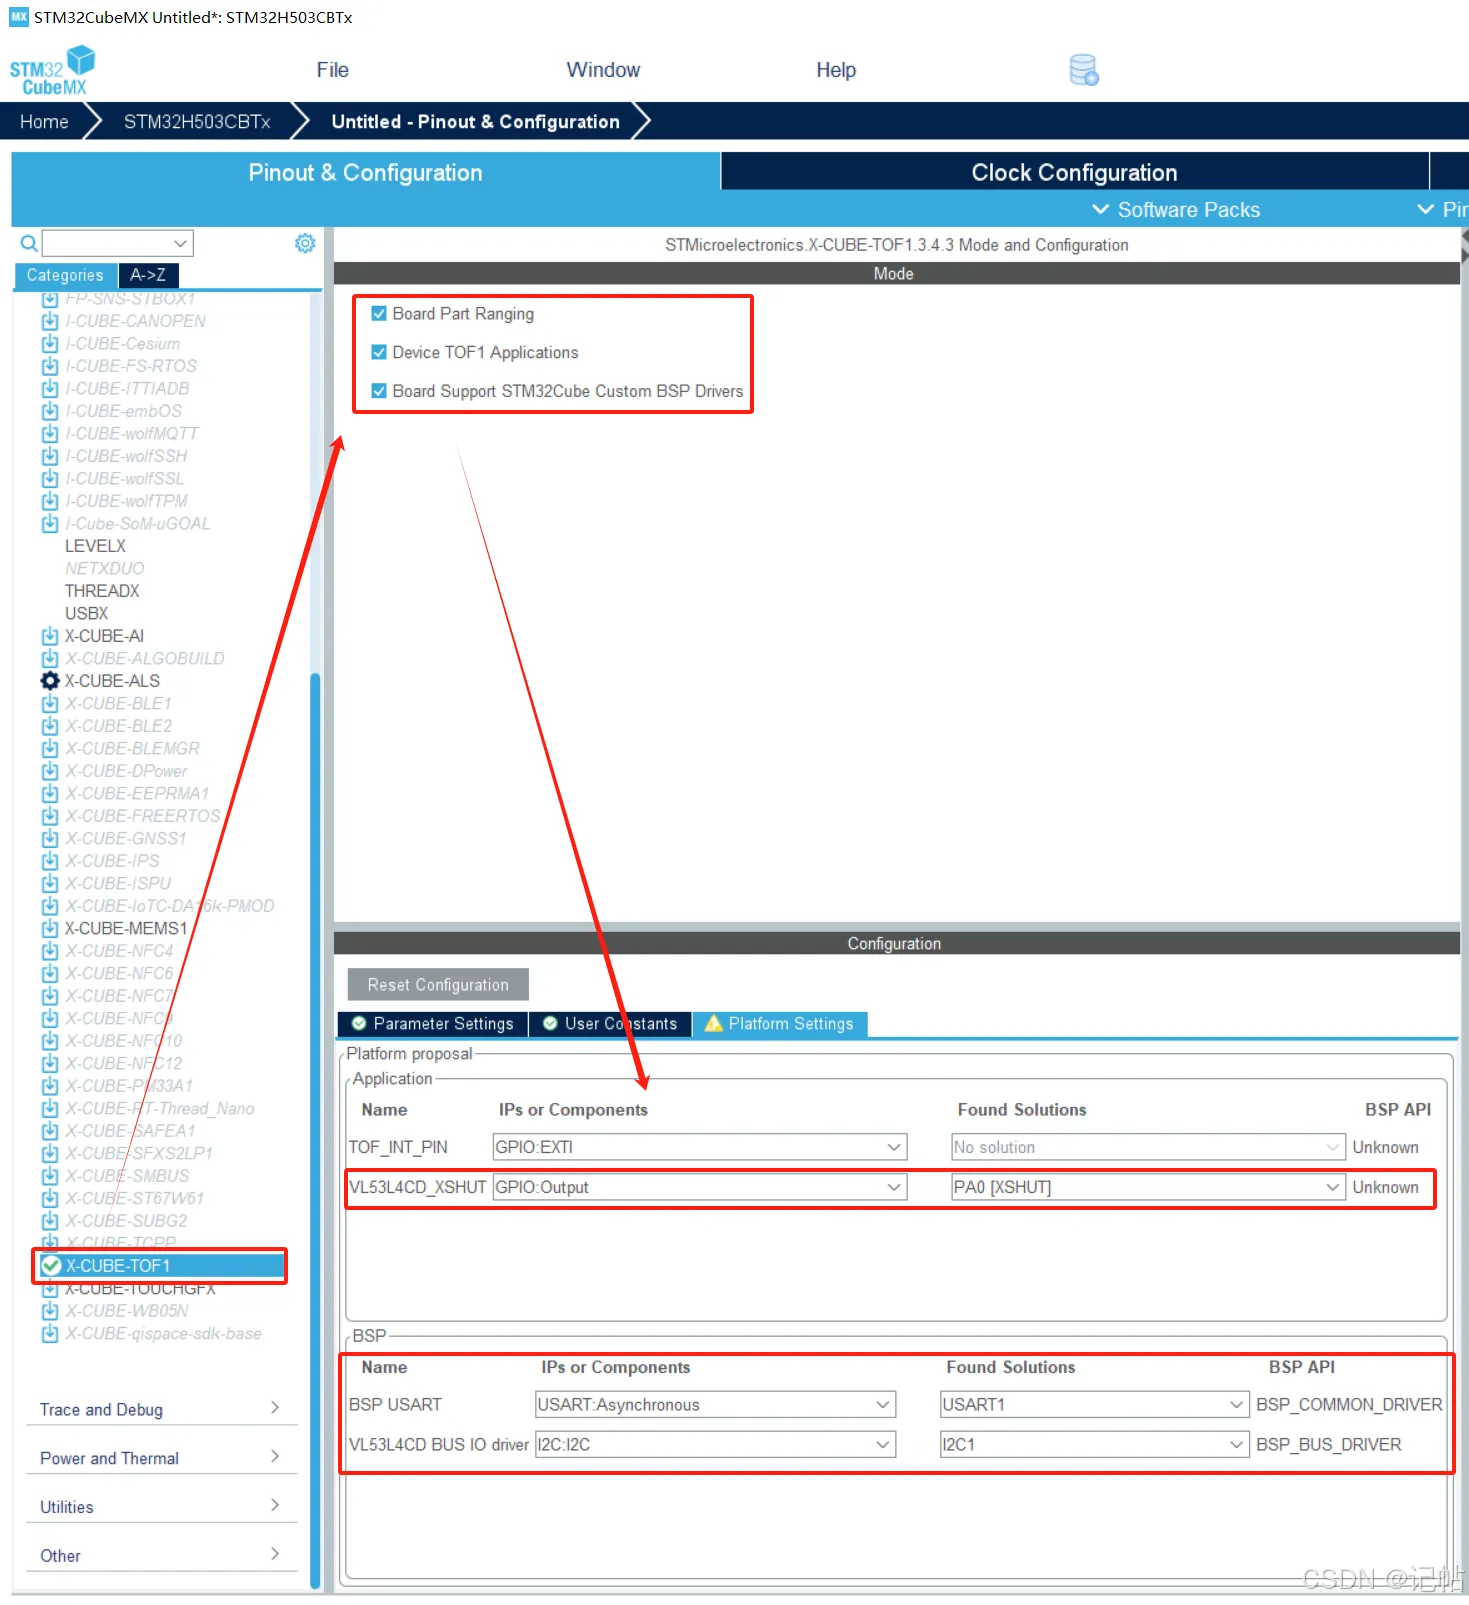1469x1605 pixels.
Task: Click download icon beside I-CUBE-FS-RTOS
Action: pyautogui.click(x=50, y=366)
